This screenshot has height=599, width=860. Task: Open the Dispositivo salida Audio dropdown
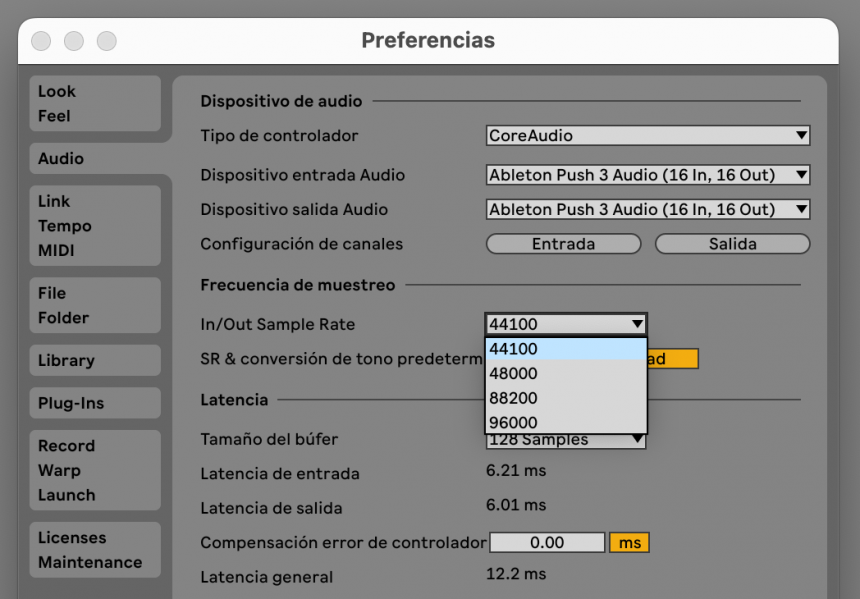coord(647,209)
